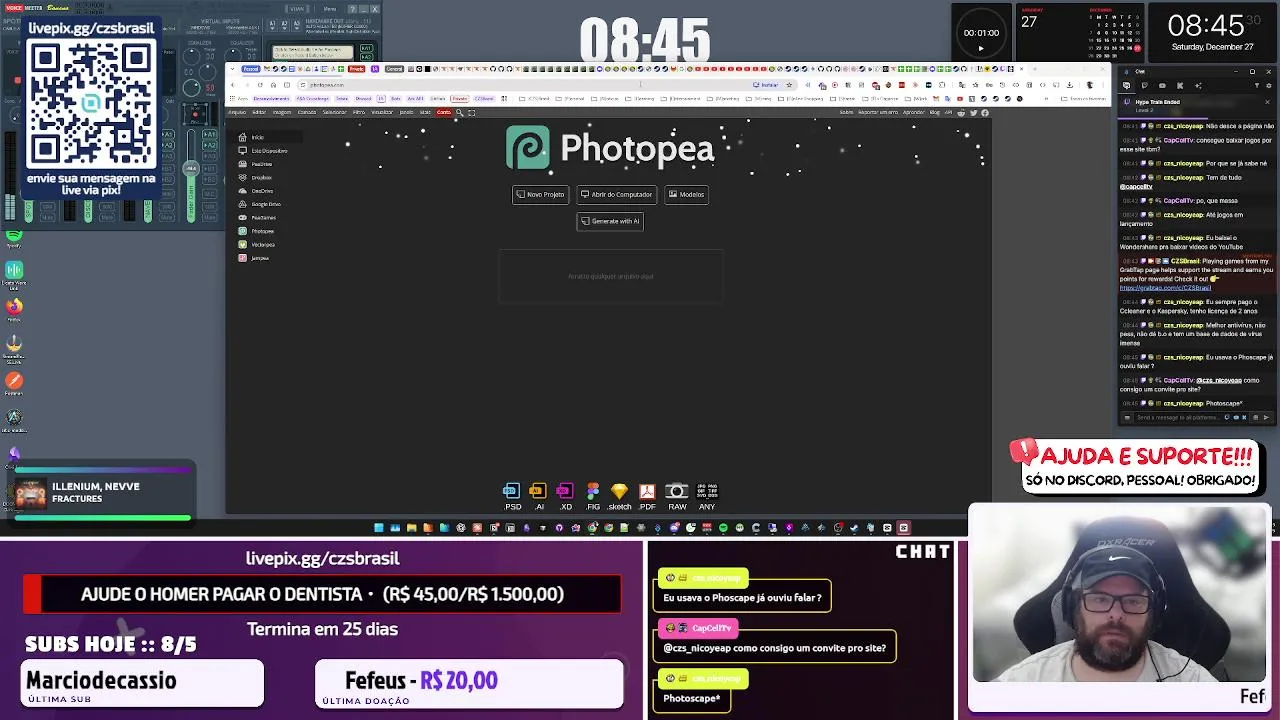Open the Camada menu in Photopea

(307, 112)
